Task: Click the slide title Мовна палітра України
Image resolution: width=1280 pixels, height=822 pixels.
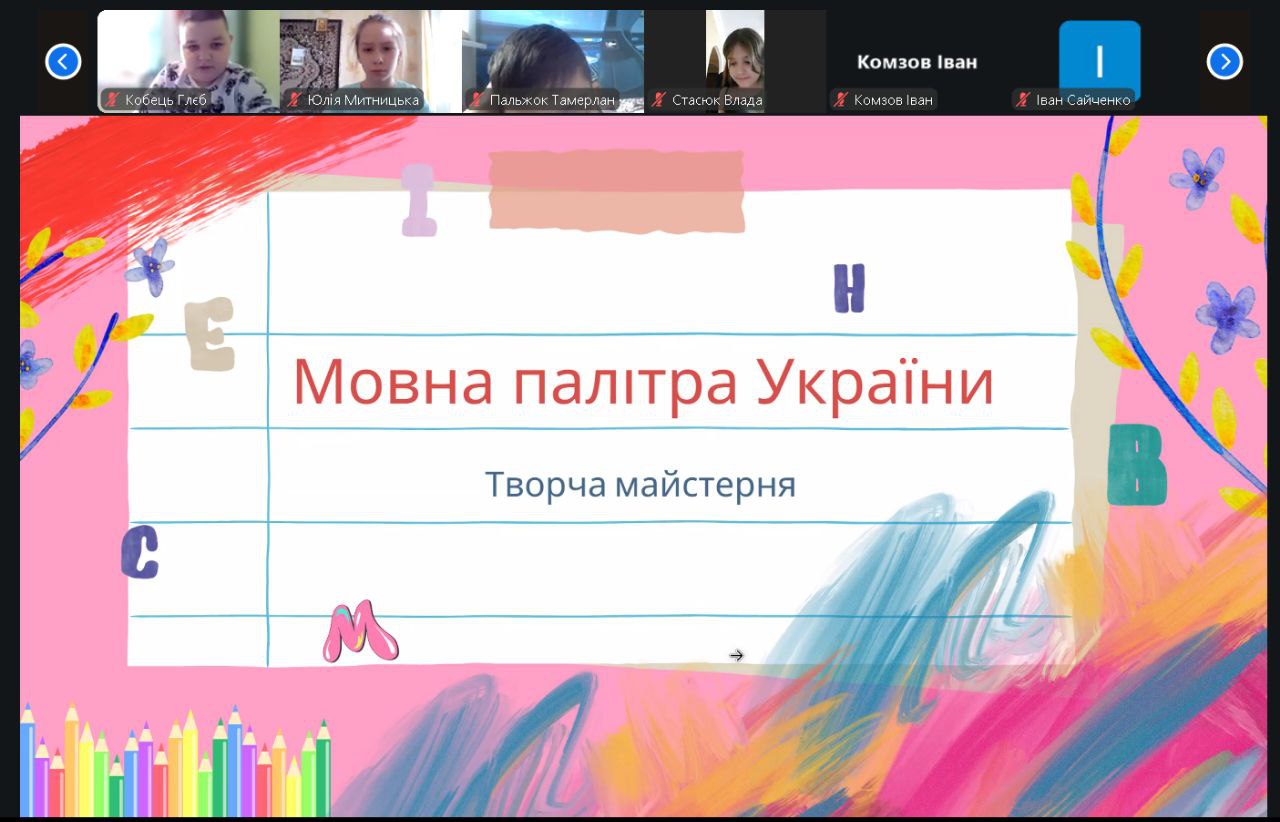Action: pyautogui.click(x=643, y=382)
